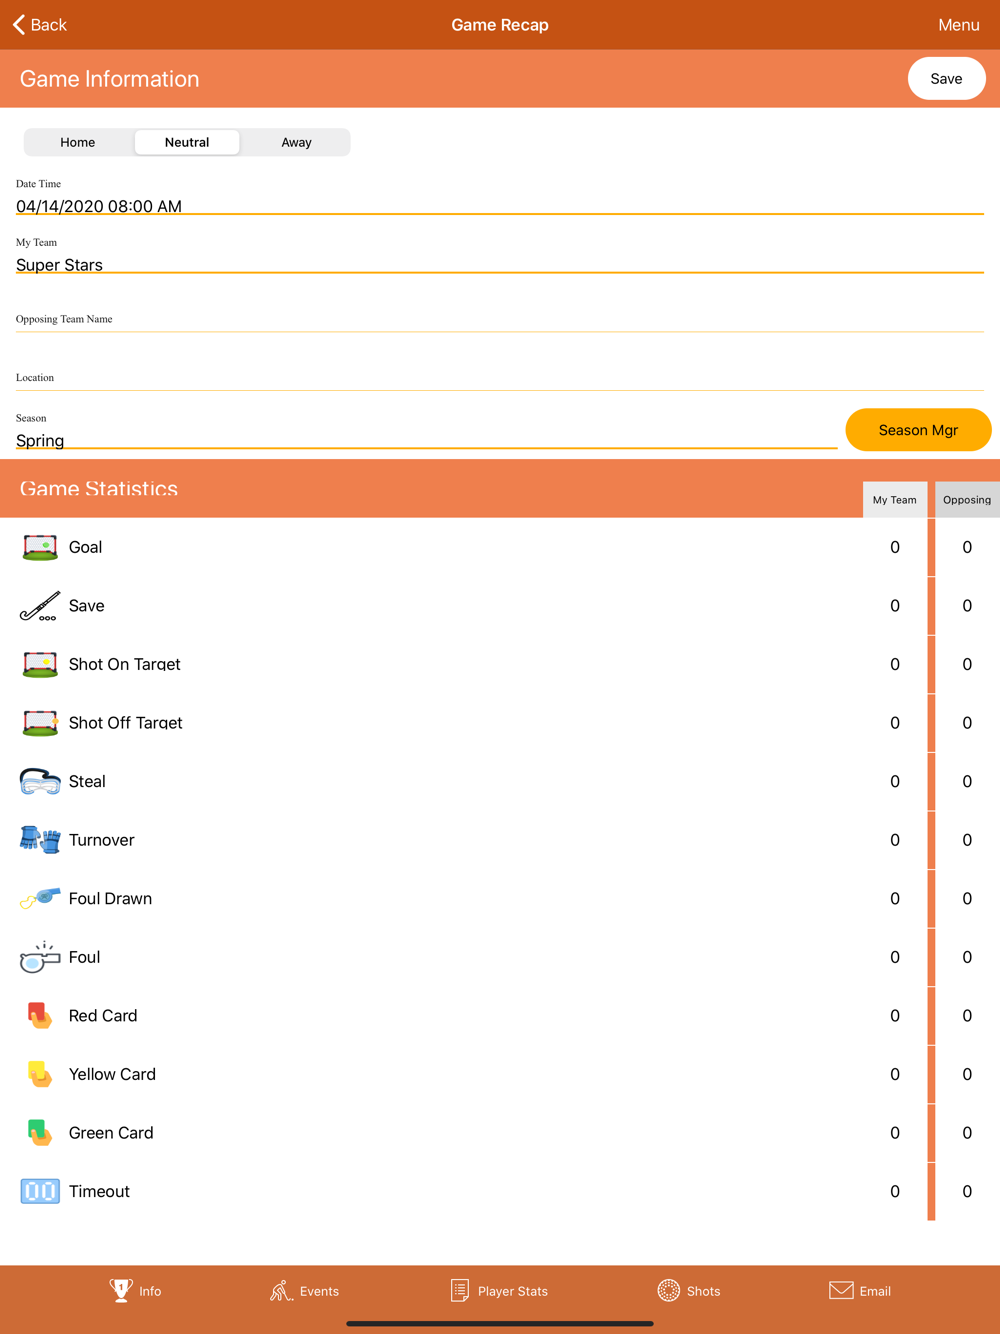Image resolution: width=1000 pixels, height=1334 pixels.
Task: Open the Events tab
Action: click(x=304, y=1291)
